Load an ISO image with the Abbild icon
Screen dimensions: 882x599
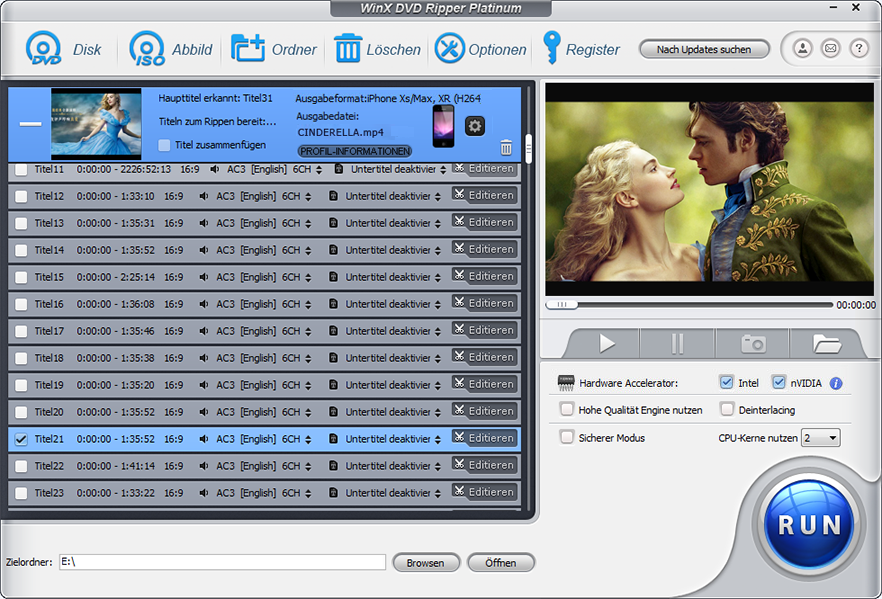pyautogui.click(x=146, y=48)
